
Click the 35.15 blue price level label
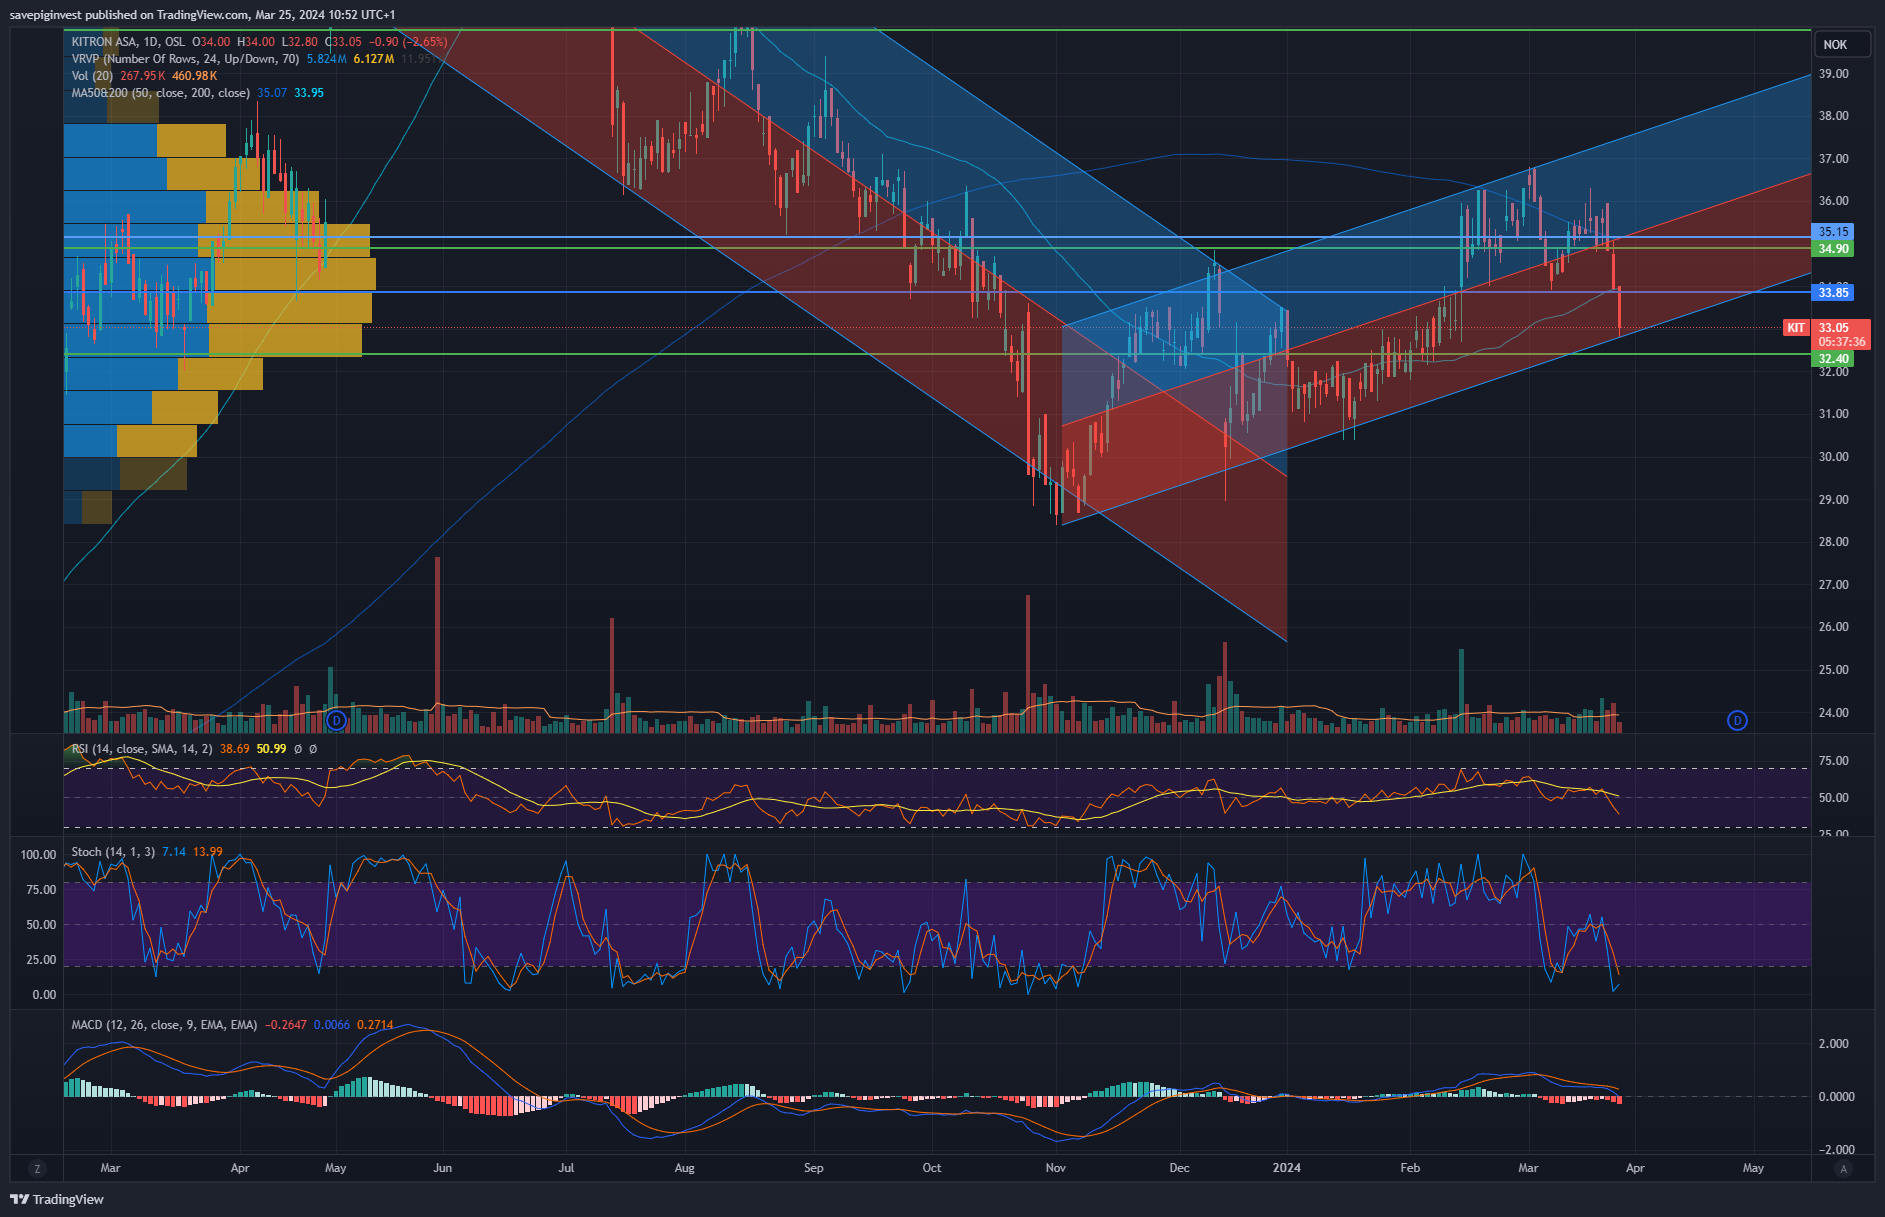point(1833,231)
